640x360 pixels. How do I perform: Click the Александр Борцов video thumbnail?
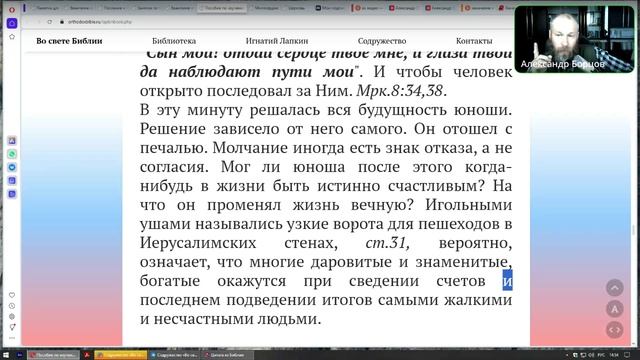pos(574,39)
